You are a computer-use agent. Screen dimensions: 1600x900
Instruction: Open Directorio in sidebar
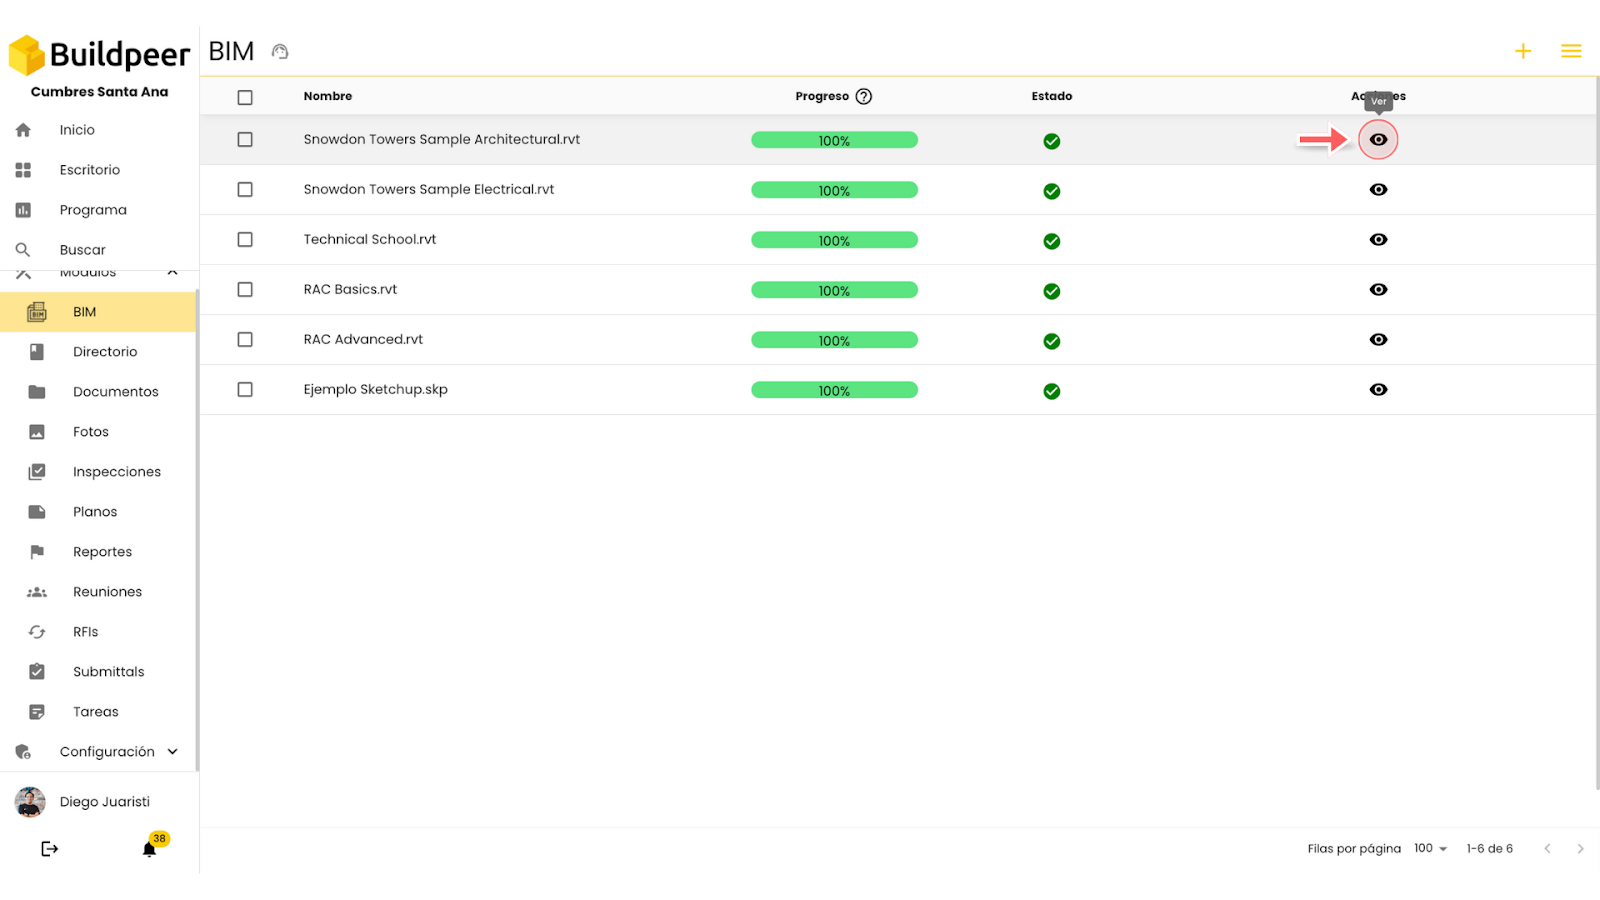coord(105,352)
